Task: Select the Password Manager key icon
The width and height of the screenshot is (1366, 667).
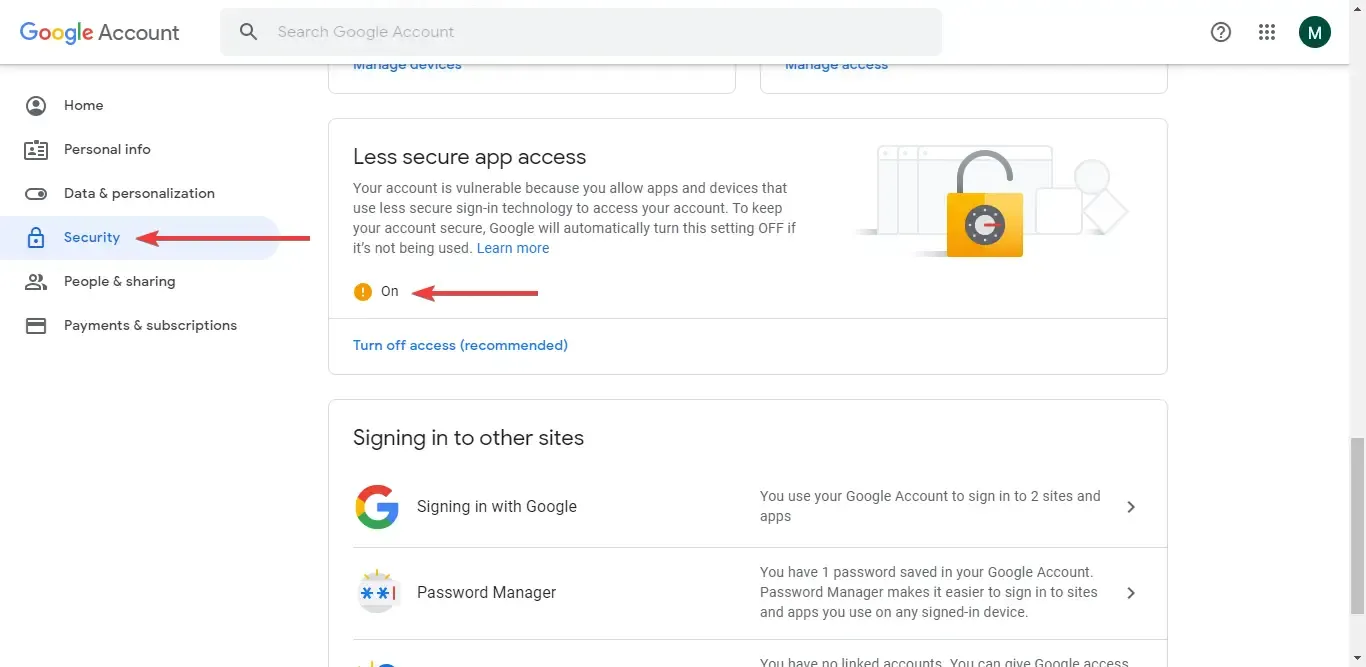Action: pos(378,591)
